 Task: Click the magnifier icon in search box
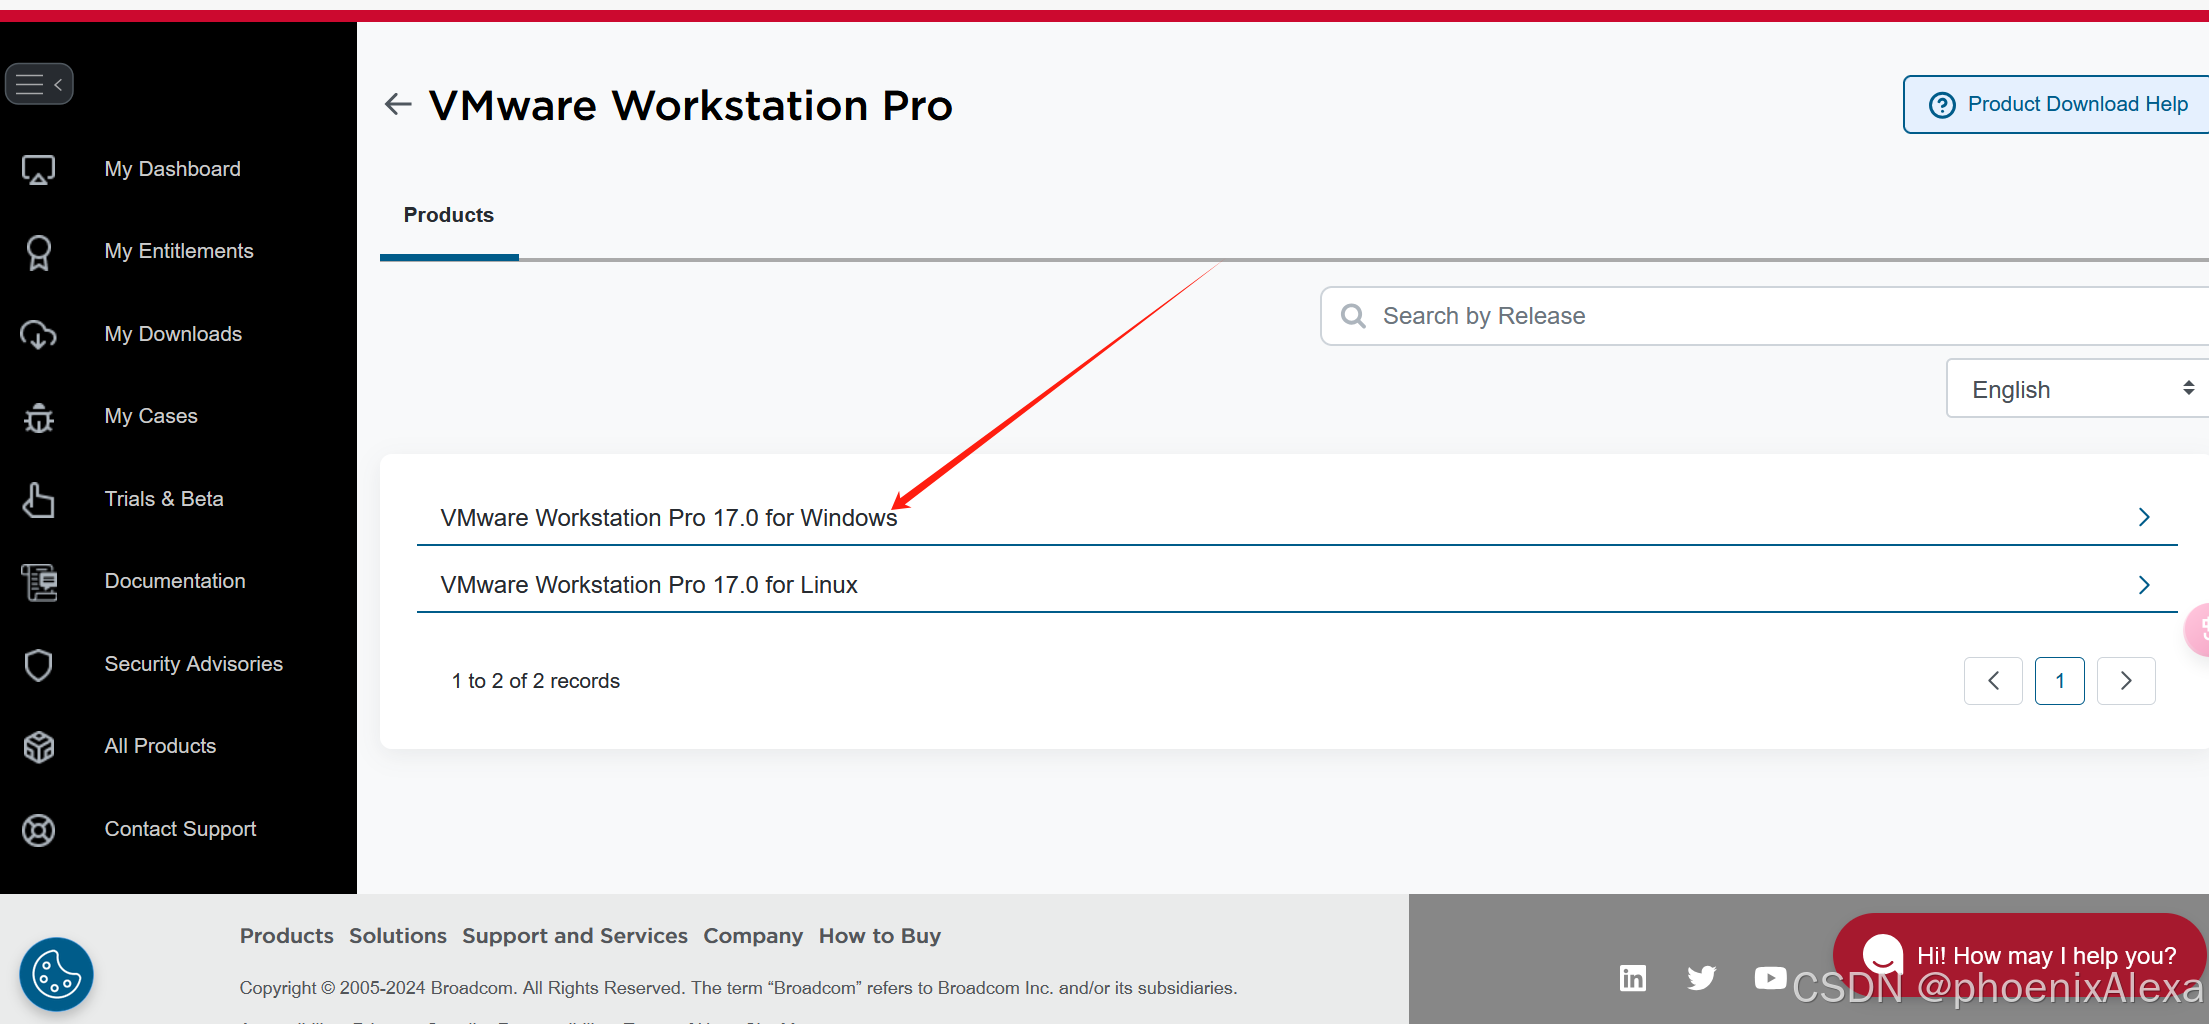(x=1353, y=316)
